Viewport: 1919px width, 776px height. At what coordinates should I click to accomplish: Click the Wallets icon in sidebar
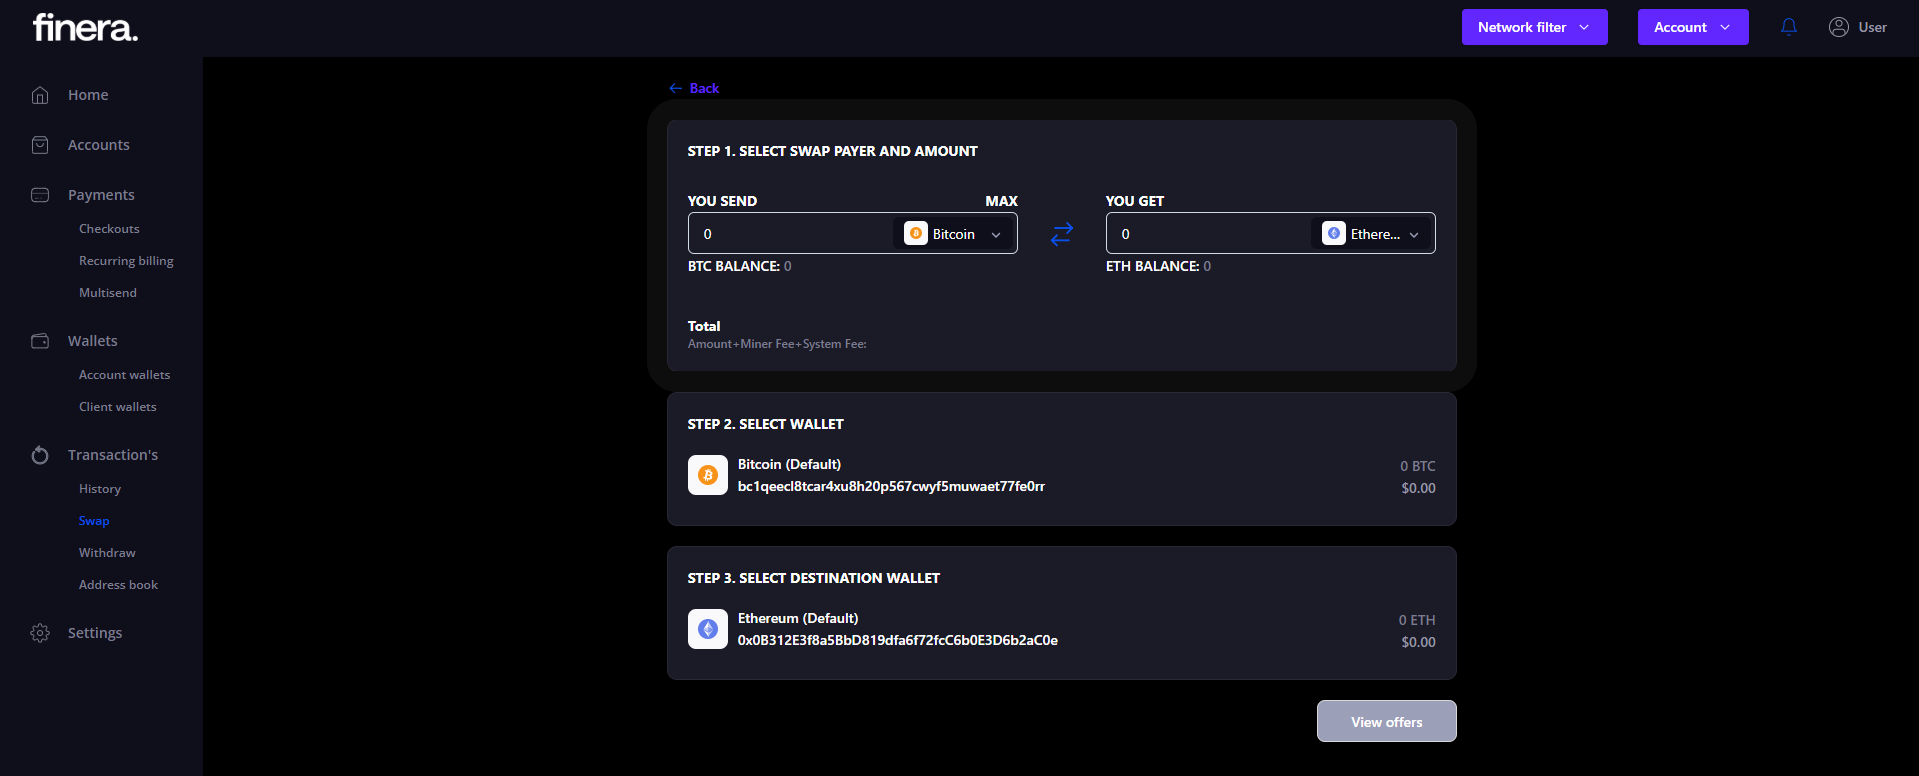click(x=40, y=341)
